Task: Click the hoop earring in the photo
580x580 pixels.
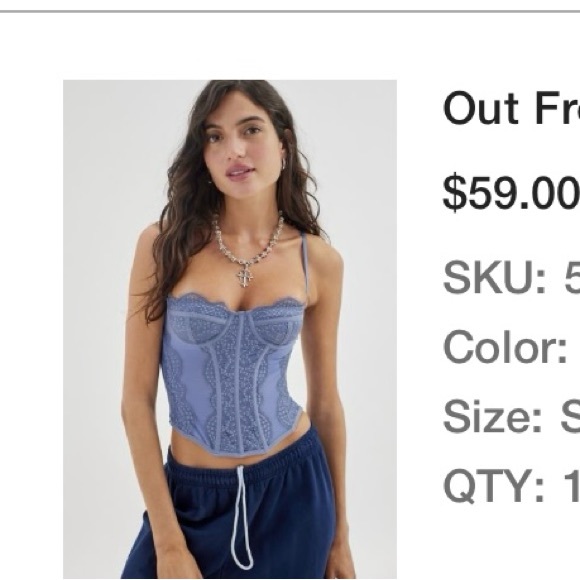Action: [283, 166]
